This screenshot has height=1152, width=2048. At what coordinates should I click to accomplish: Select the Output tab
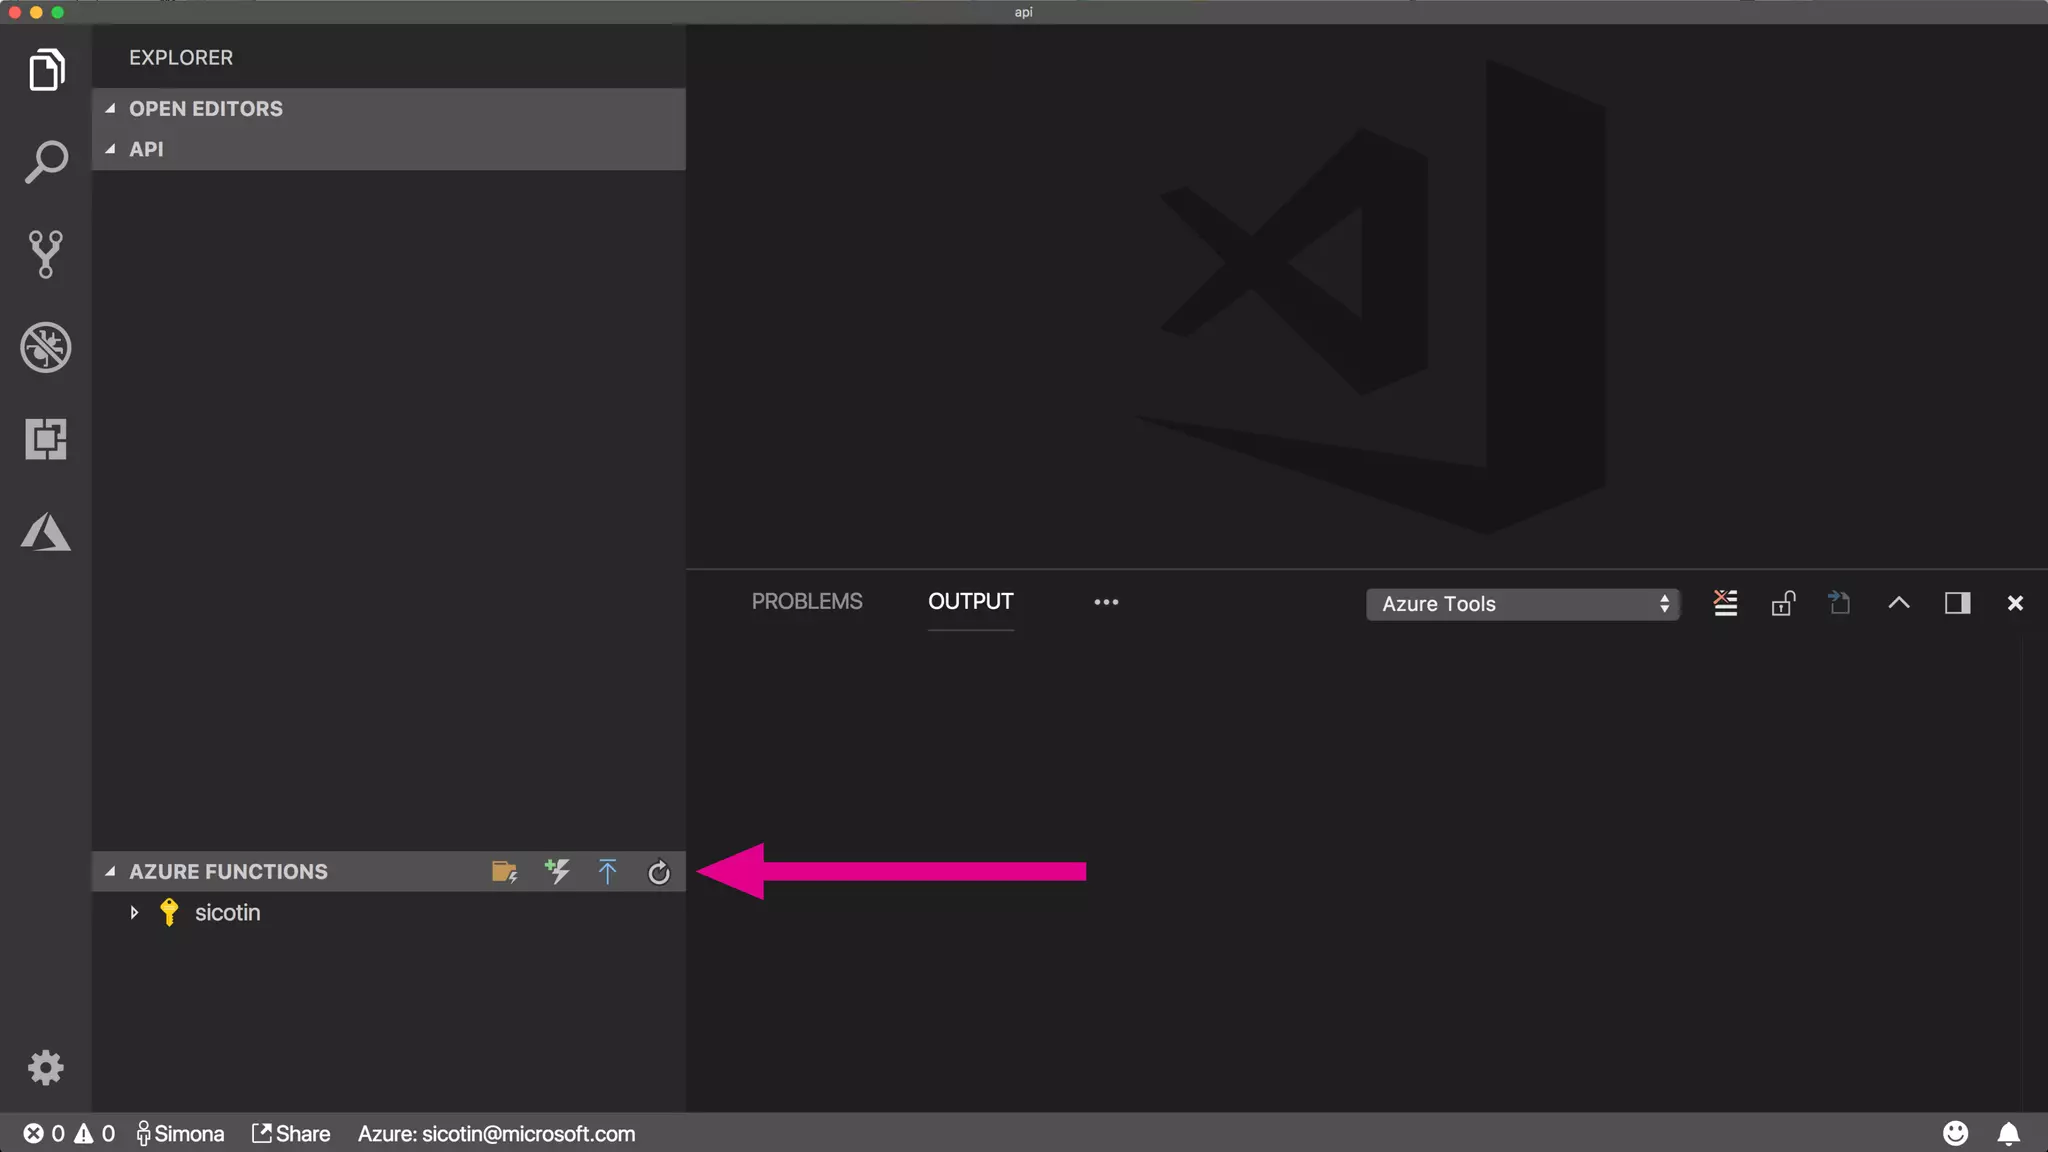(x=970, y=601)
